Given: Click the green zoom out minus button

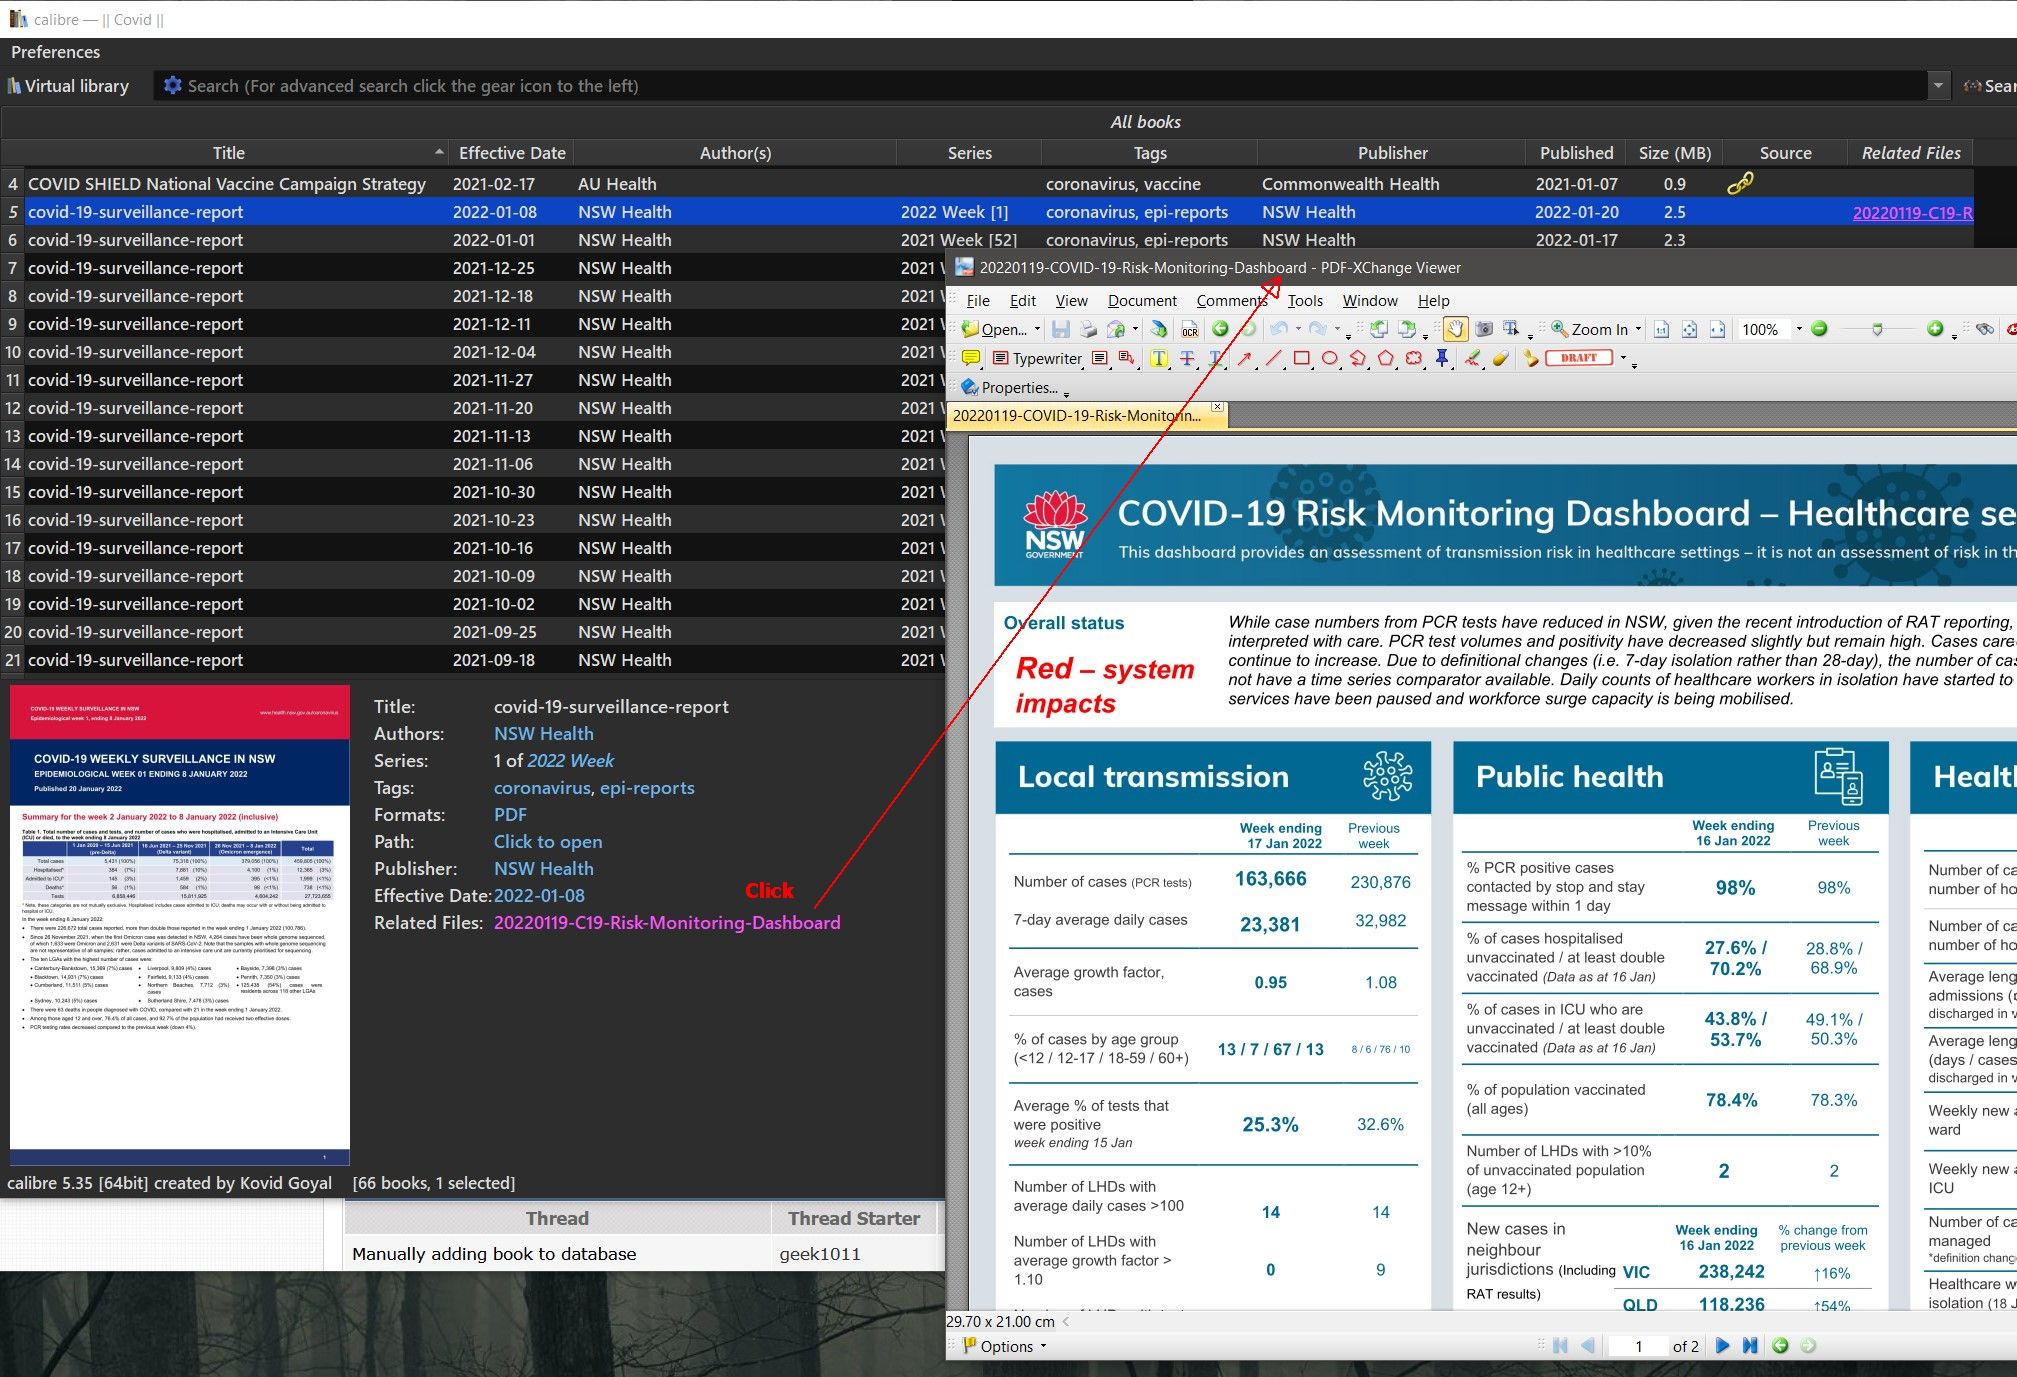Looking at the screenshot, I should click(x=1819, y=329).
